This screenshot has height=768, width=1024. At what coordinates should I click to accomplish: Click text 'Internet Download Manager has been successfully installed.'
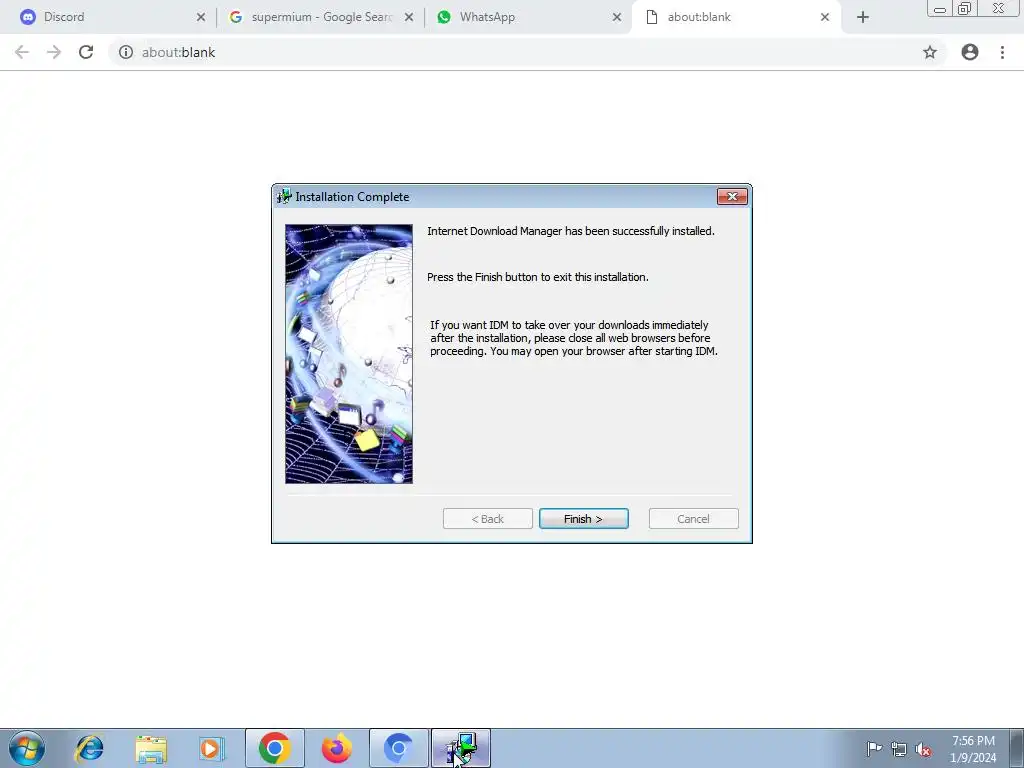571,231
